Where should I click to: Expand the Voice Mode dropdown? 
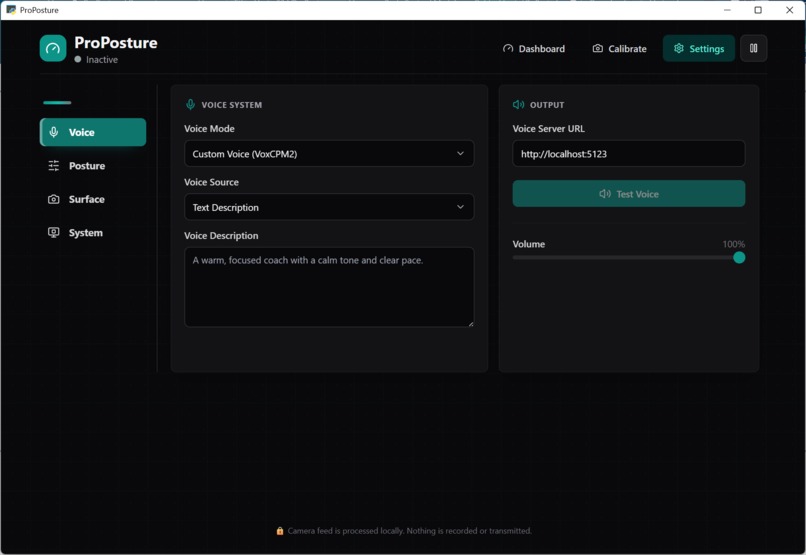329,153
